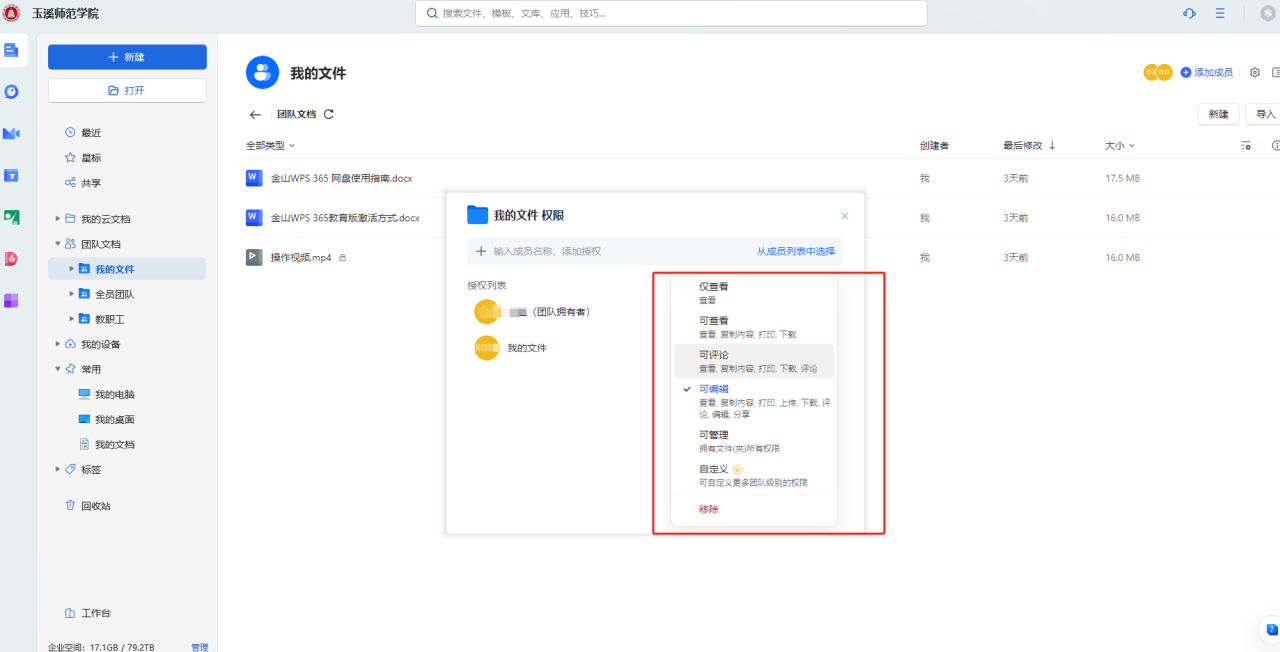1280x652 pixels.
Task: Collapse the 团队文档 tree node
Action: 57,244
